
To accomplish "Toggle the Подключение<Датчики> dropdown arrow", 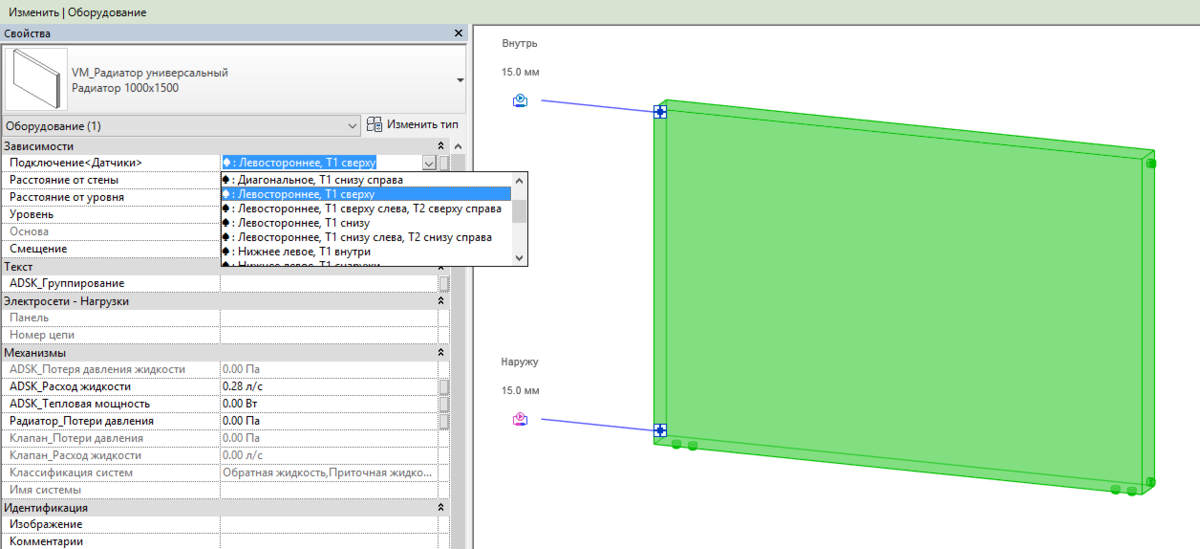I will 429,163.
